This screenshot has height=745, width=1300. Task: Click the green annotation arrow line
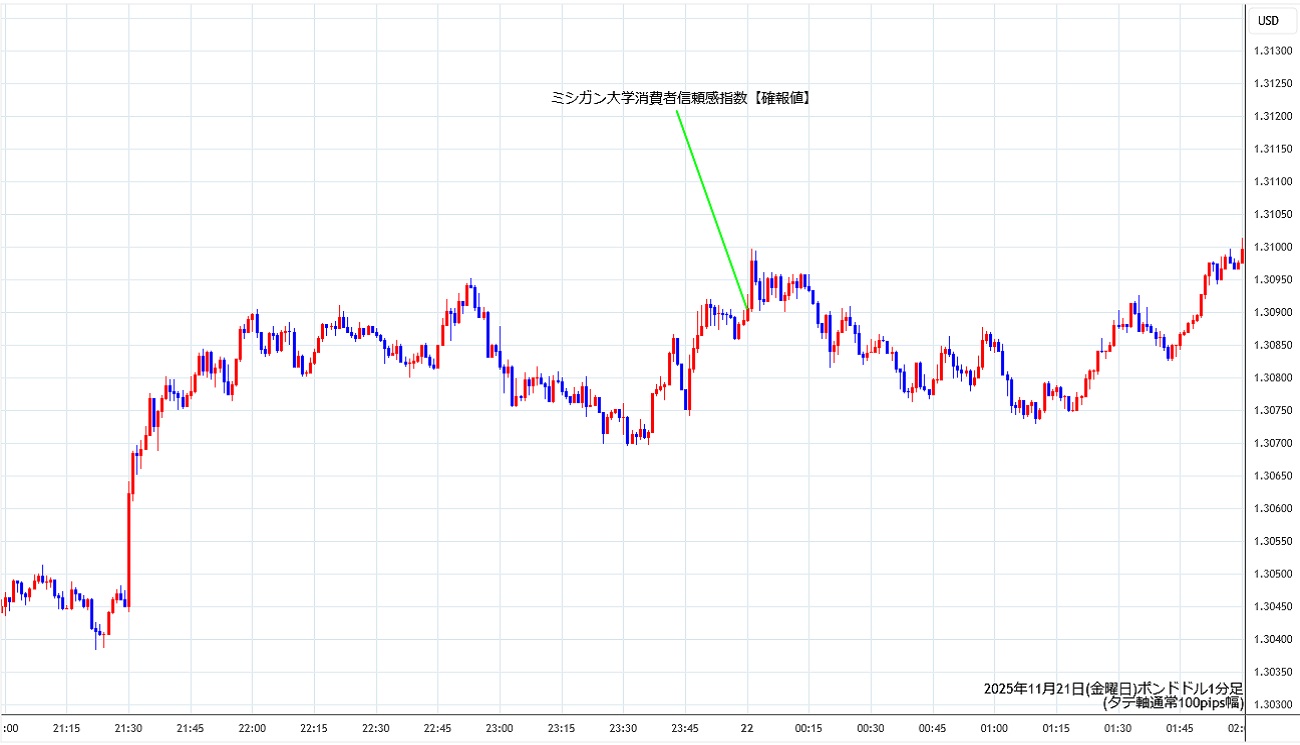[x=712, y=210]
